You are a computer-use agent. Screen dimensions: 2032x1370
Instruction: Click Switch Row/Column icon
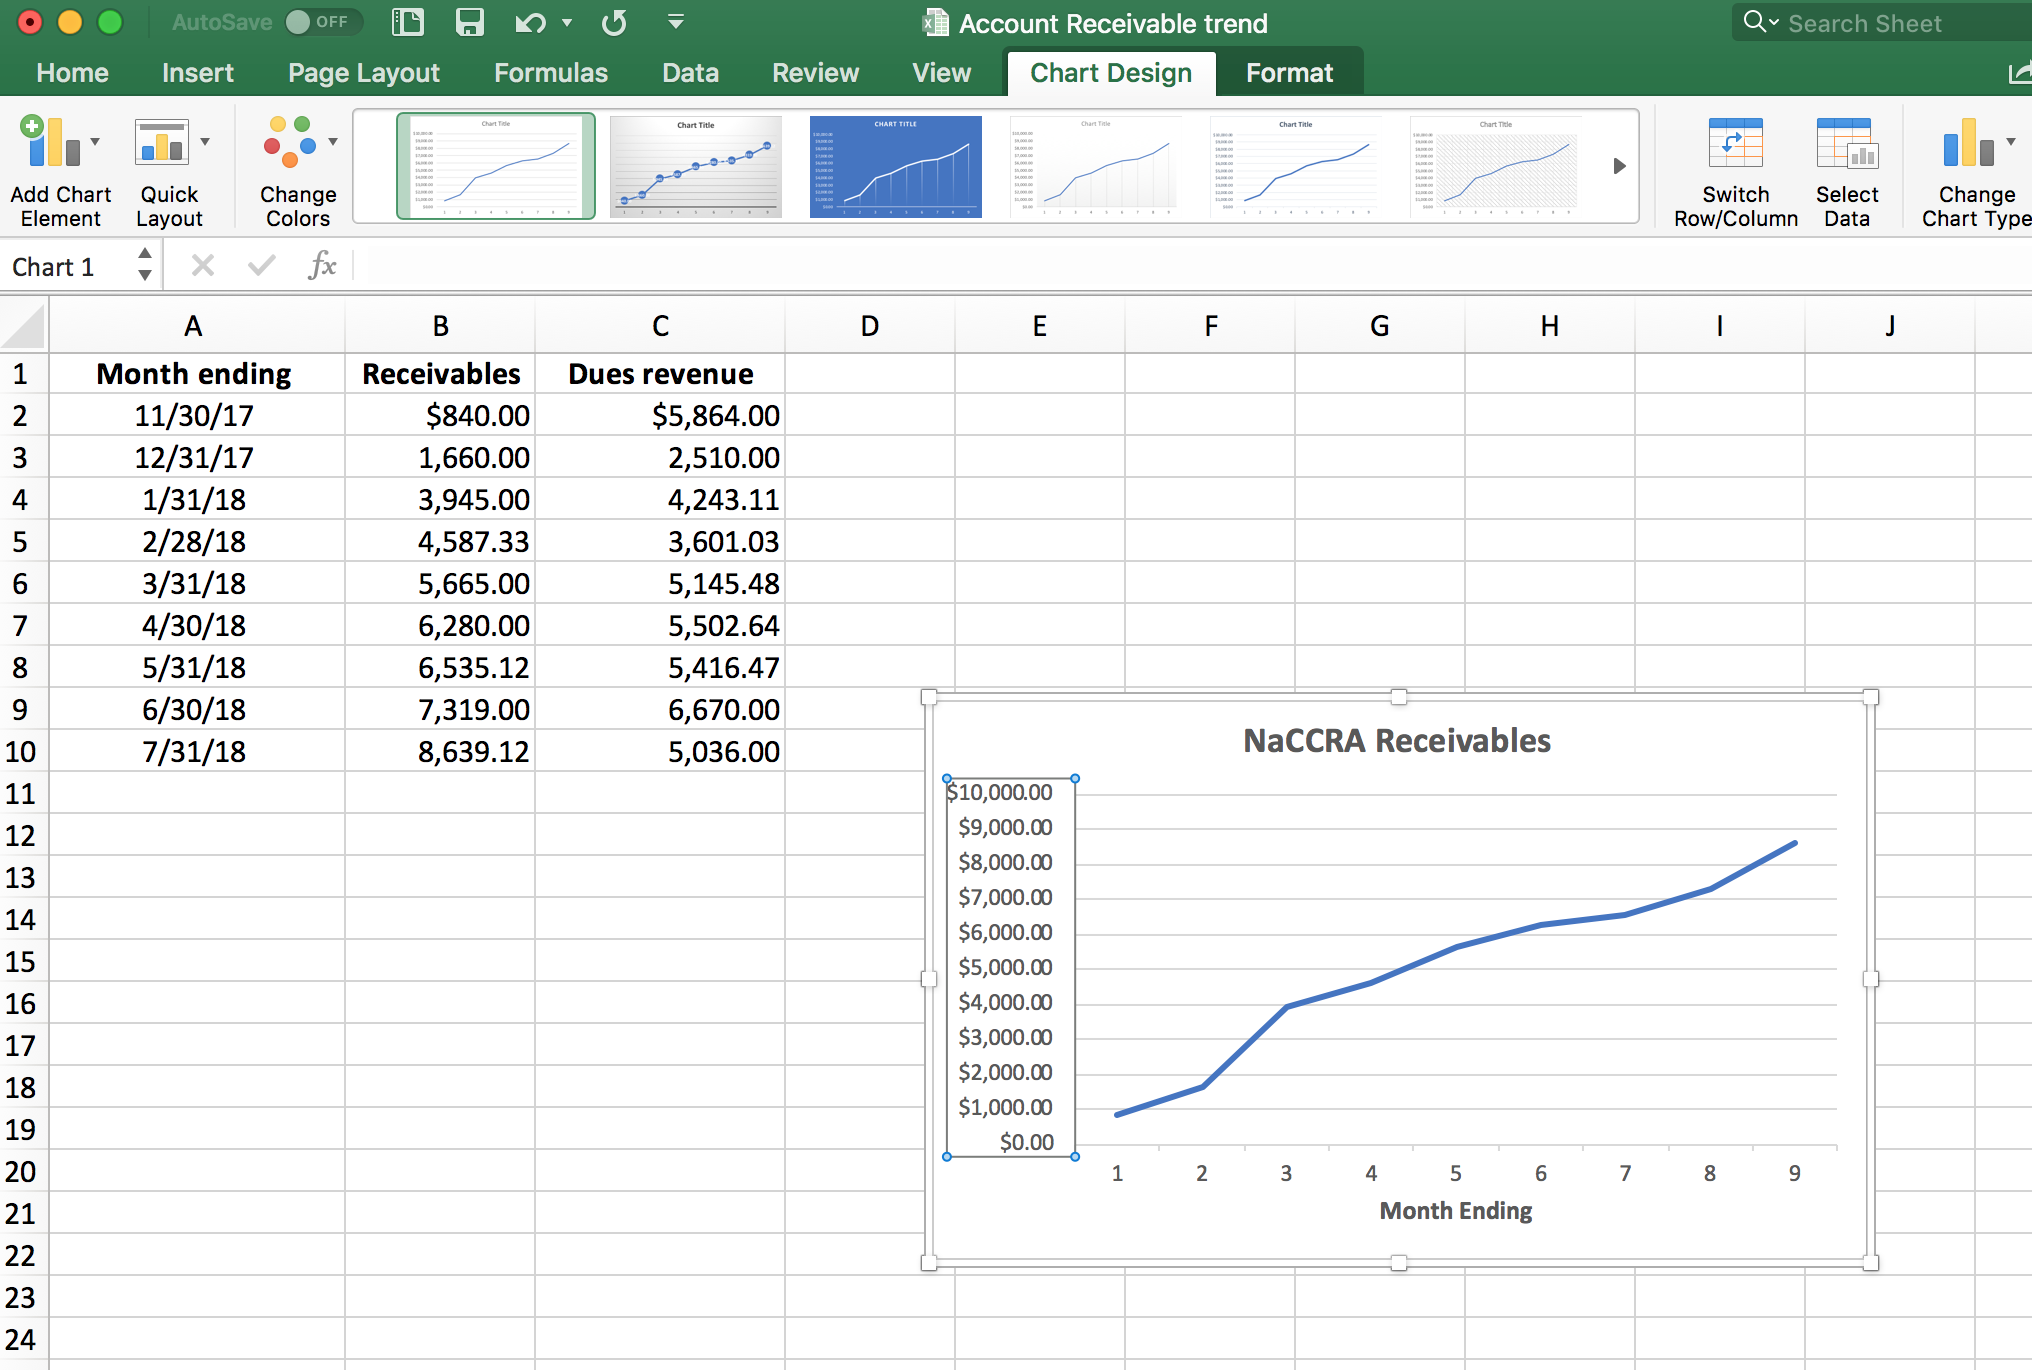1735,143
